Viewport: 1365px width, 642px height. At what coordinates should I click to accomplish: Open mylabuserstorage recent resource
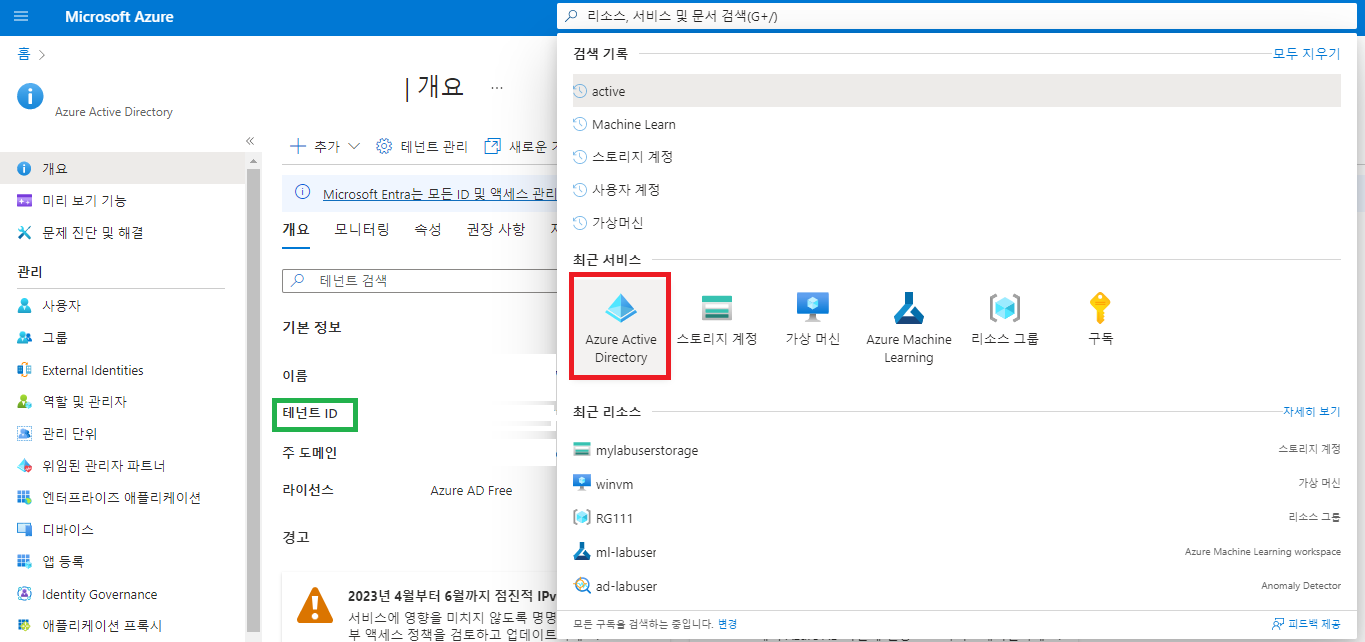coord(956,450)
